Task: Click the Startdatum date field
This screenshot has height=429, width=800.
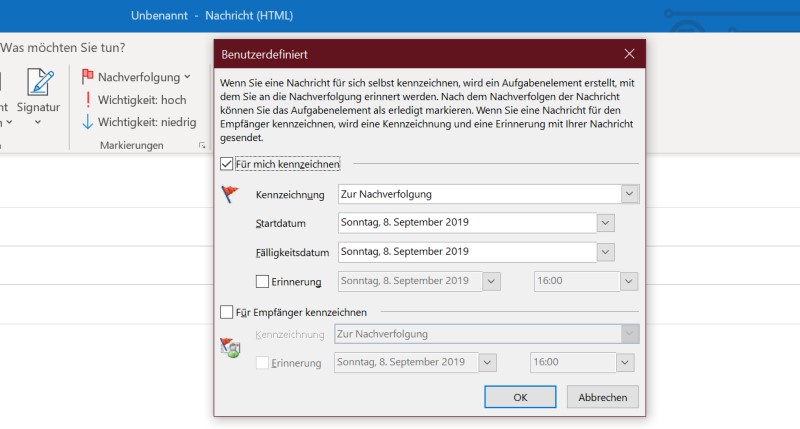Action: coord(467,223)
